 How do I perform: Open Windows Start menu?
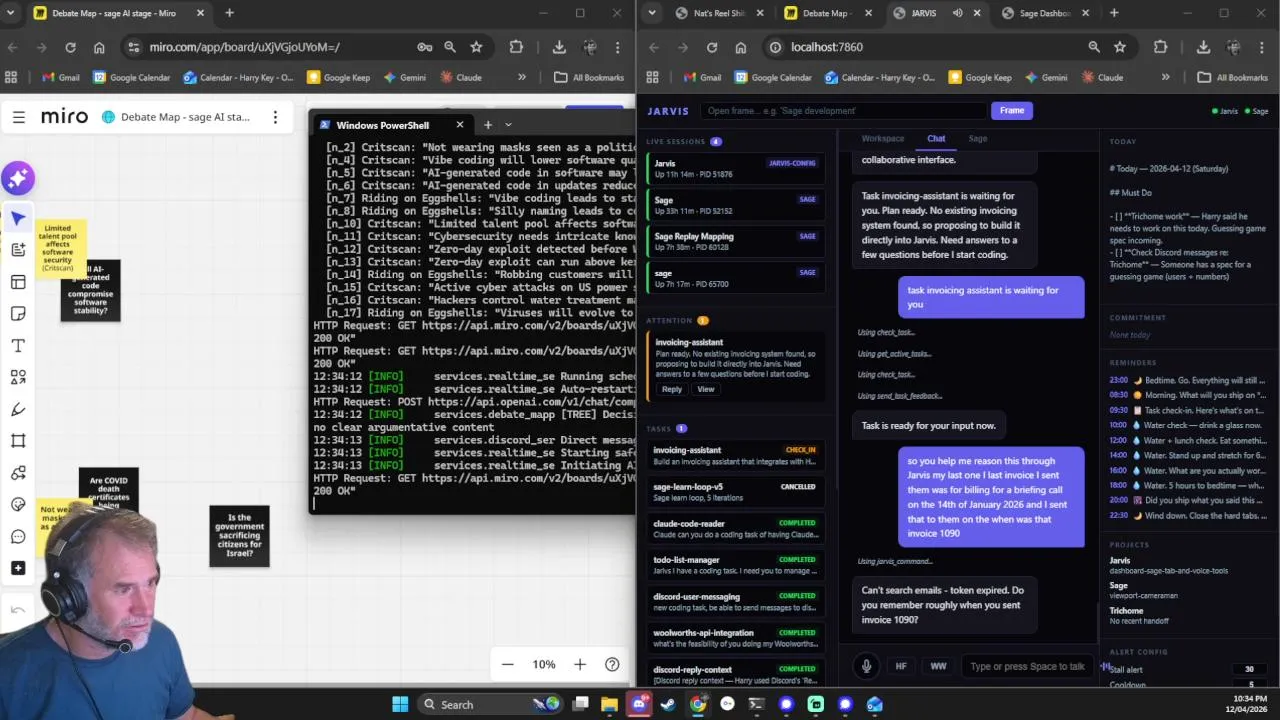pyautogui.click(x=400, y=704)
